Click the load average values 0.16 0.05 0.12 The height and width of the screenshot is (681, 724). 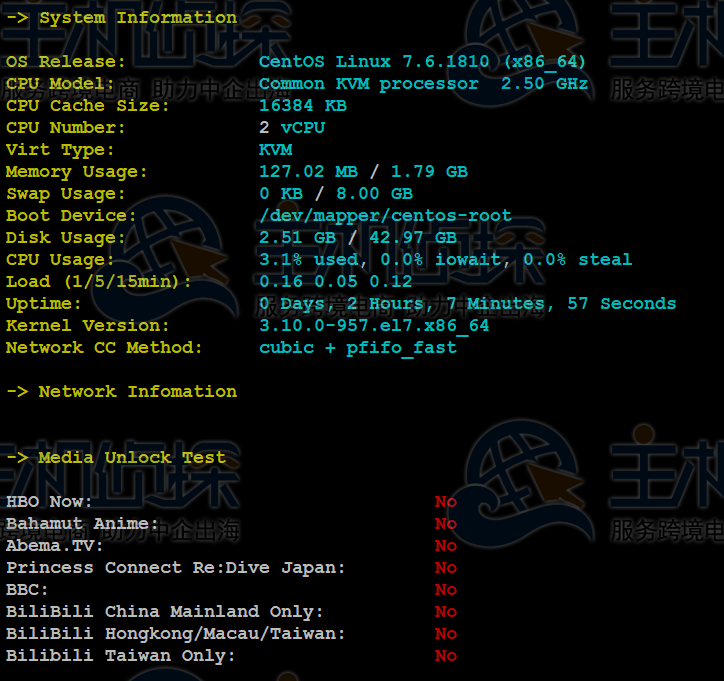[x=321, y=281]
